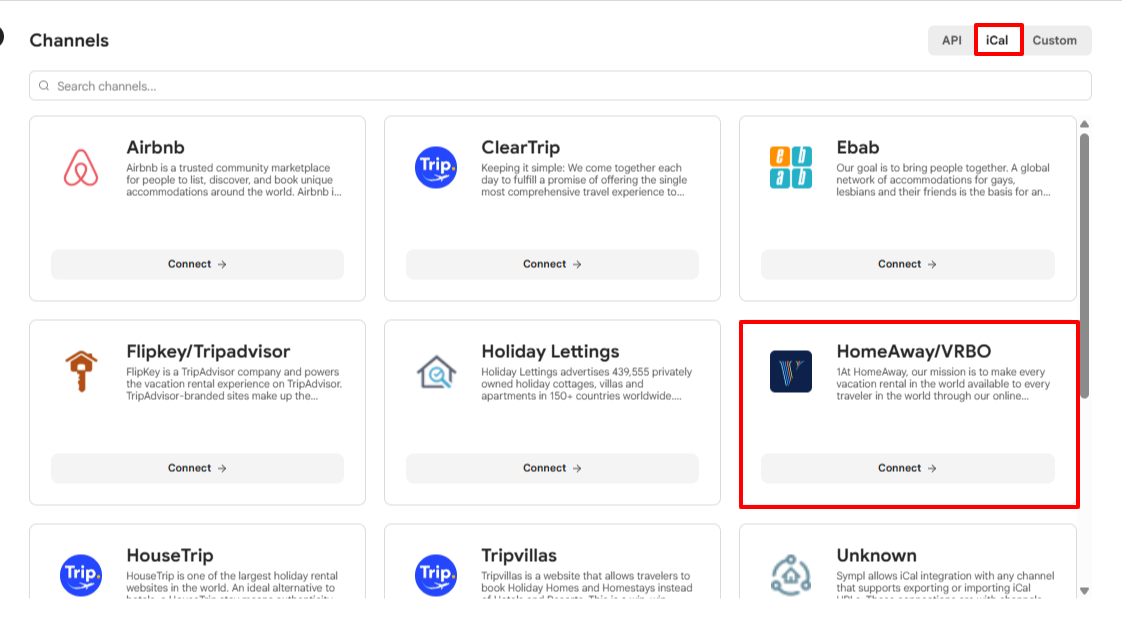1122x618 pixels.
Task: Connect the HomeAway/VRBO channel
Action: 907,468
